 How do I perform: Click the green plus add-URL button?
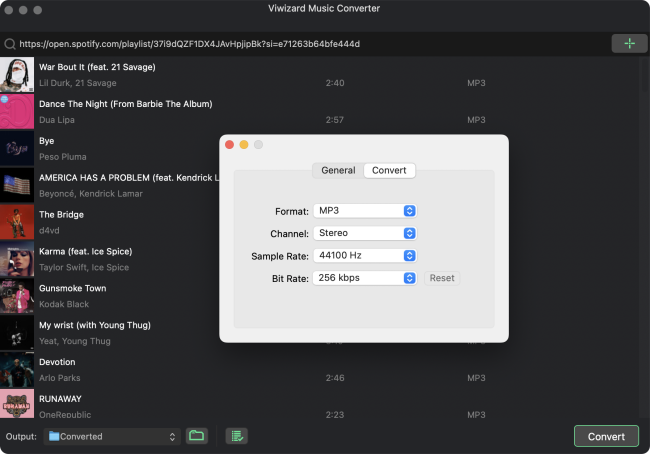pos(629,44)
